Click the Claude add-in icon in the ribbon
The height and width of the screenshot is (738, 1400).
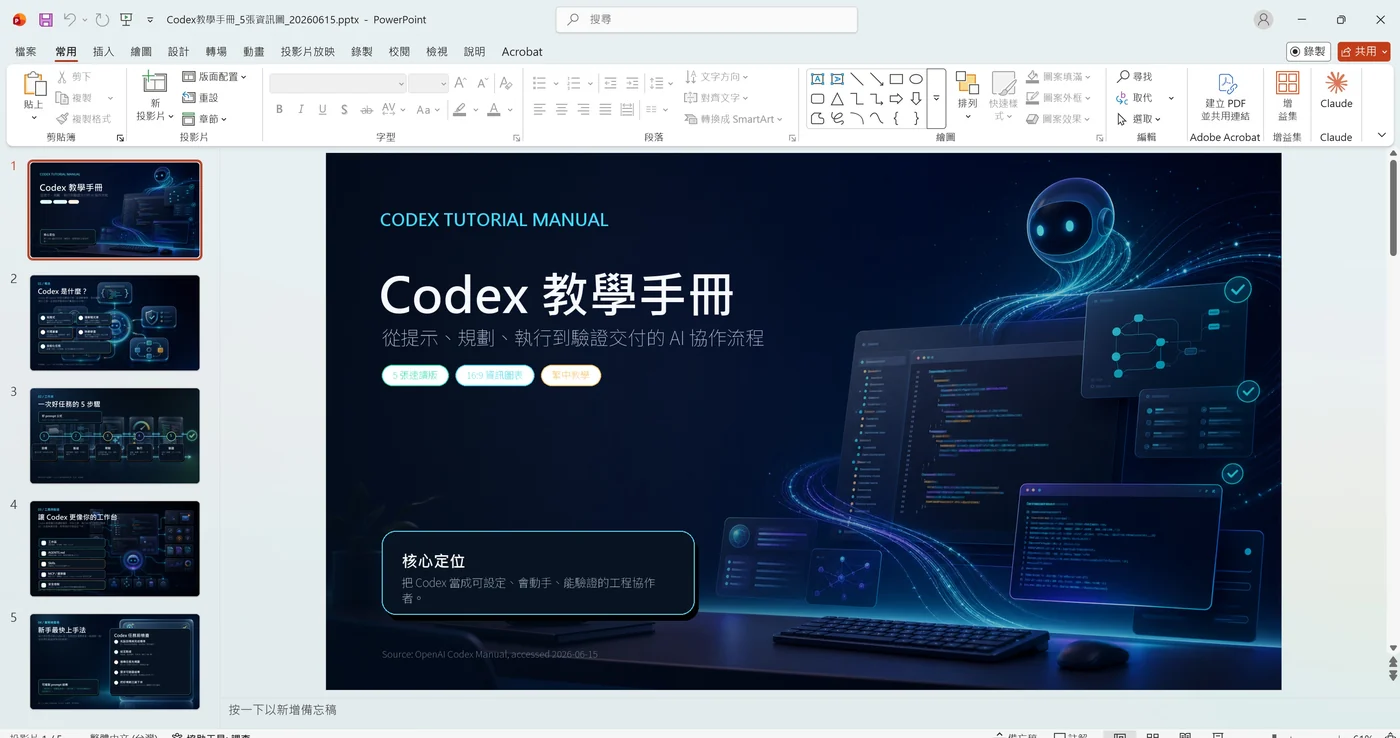[x=1336, y=83]
